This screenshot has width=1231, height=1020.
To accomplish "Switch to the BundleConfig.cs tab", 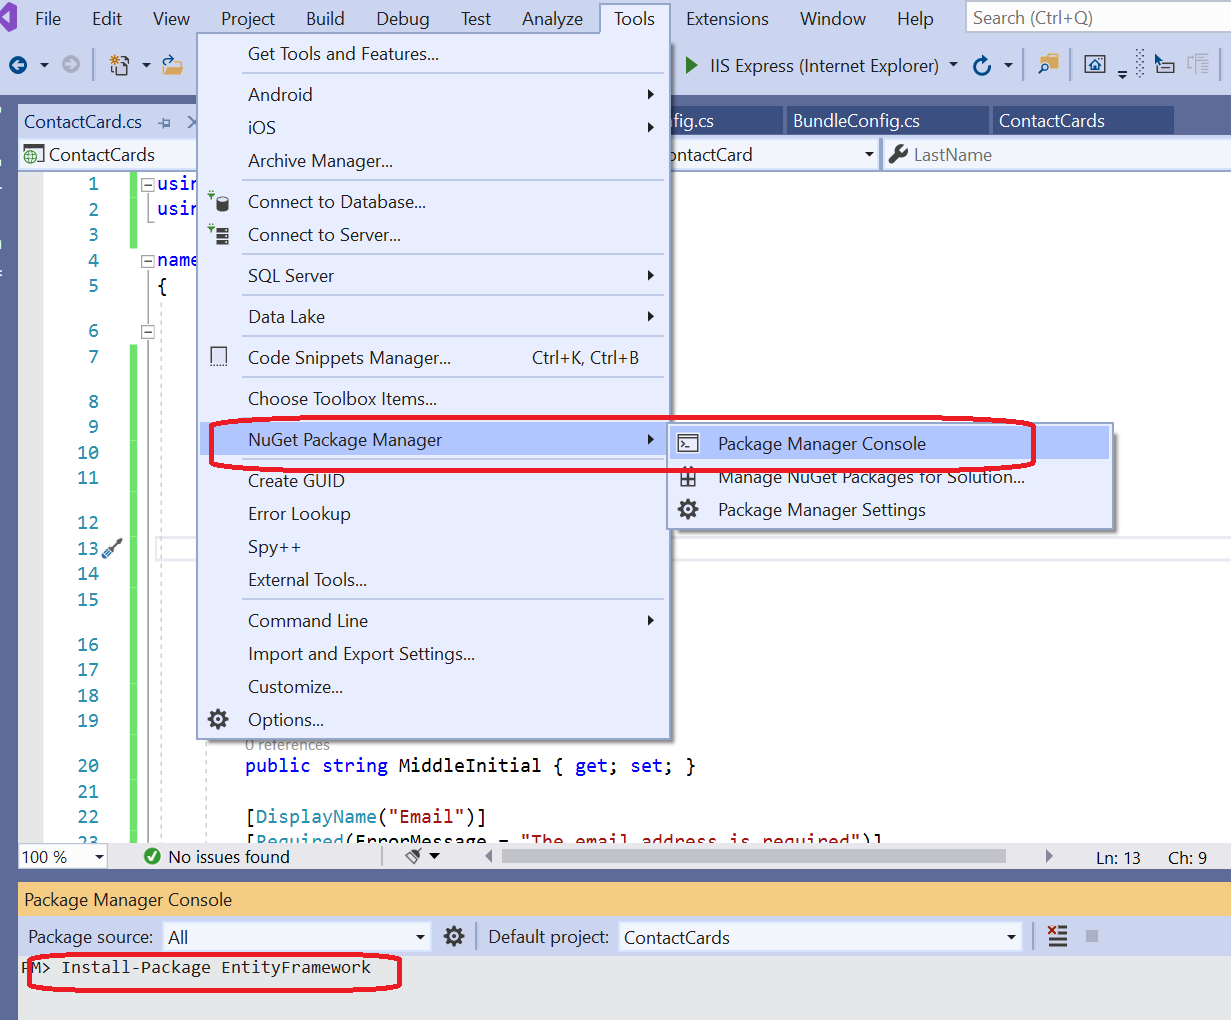I will [x=886, y=121].
